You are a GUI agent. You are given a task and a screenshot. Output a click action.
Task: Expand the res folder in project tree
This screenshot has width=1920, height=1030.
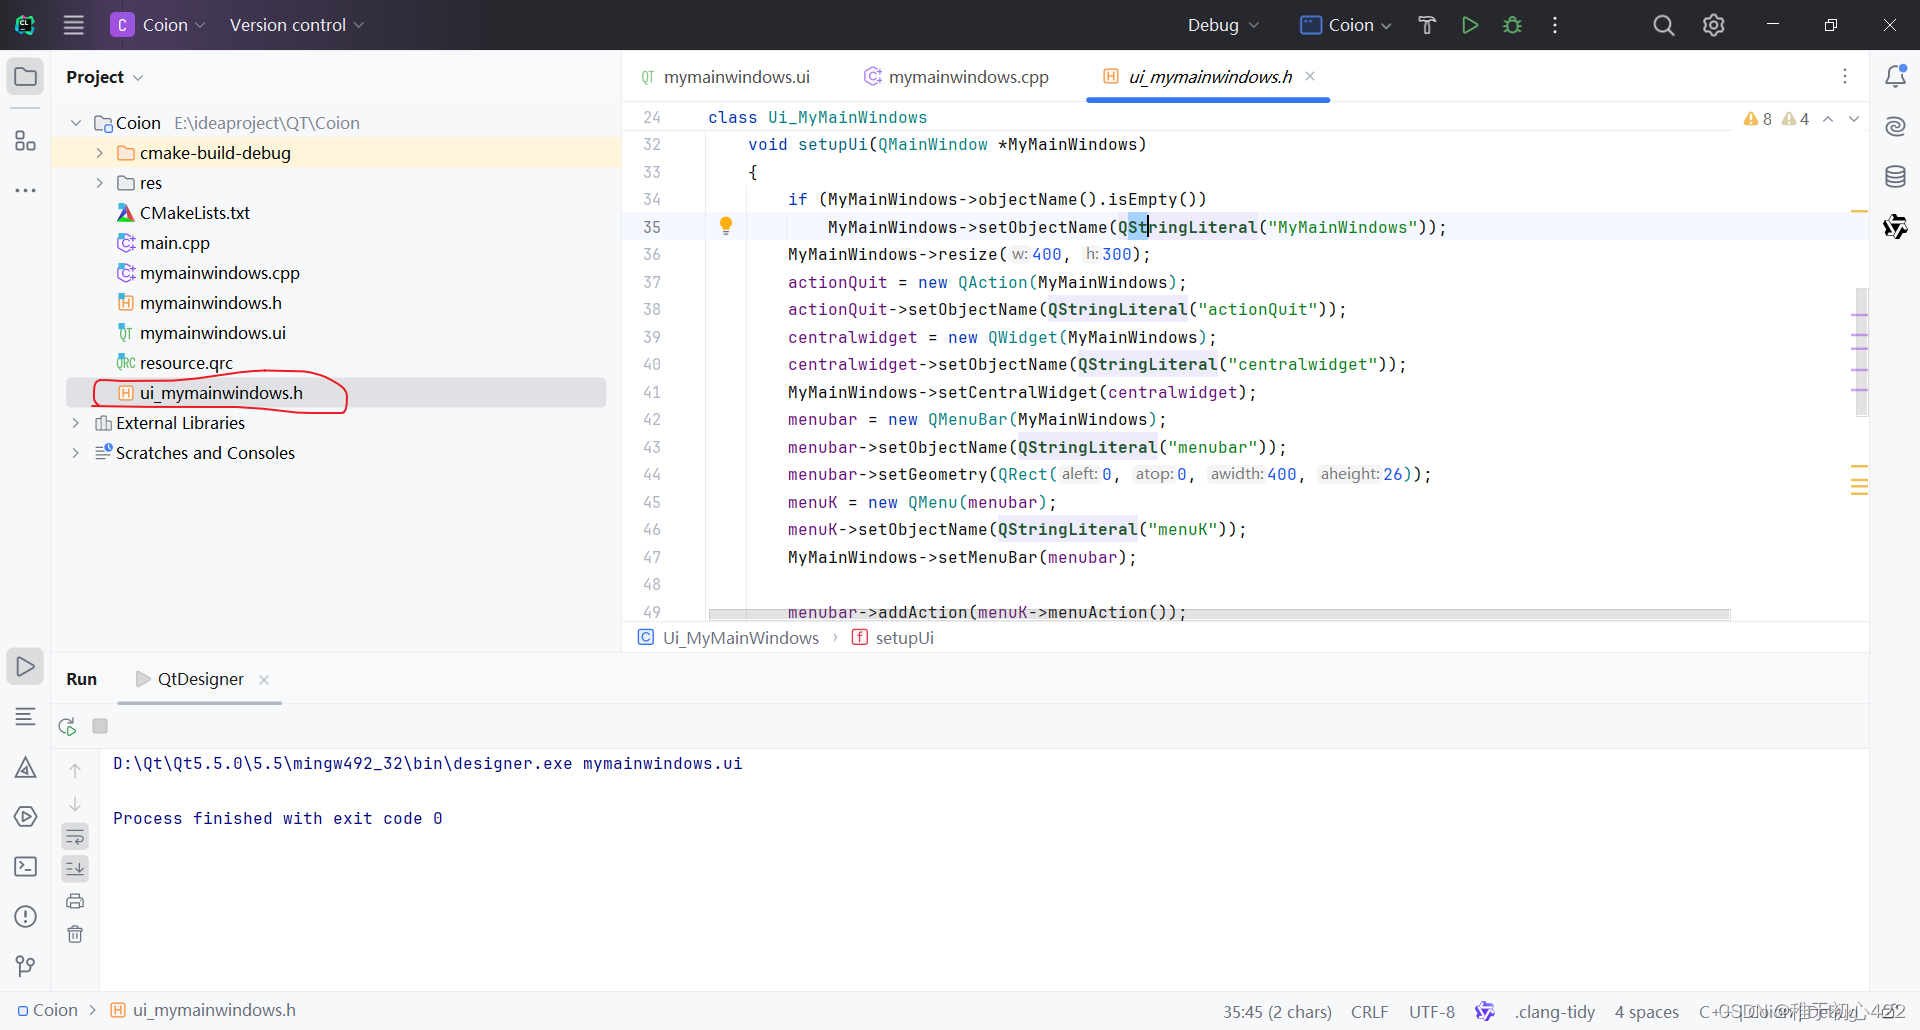coord(99,182)
